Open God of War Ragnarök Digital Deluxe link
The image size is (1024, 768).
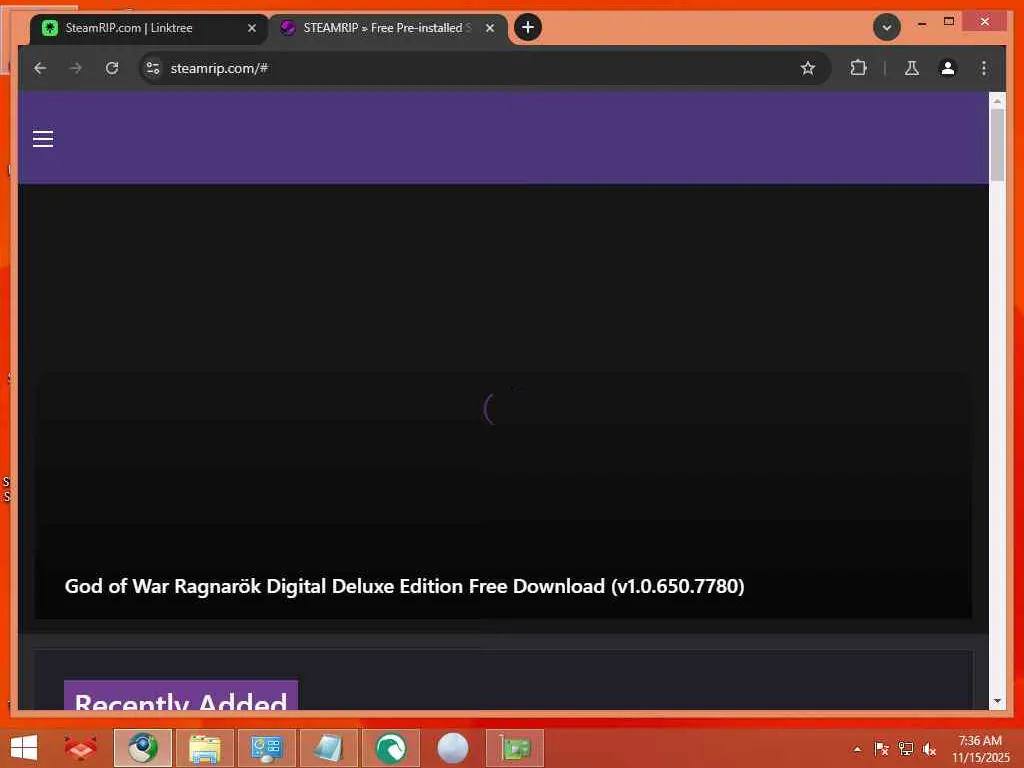tap(404, 586)
